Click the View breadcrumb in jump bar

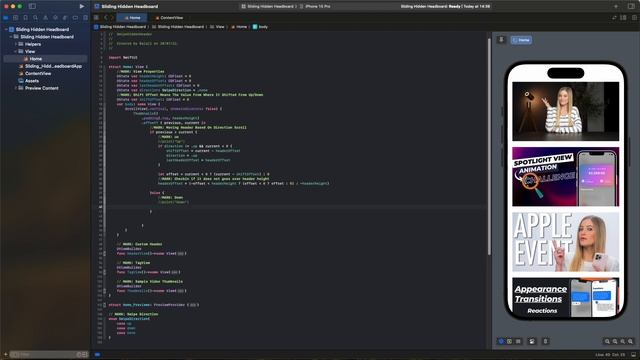[217, 27]
